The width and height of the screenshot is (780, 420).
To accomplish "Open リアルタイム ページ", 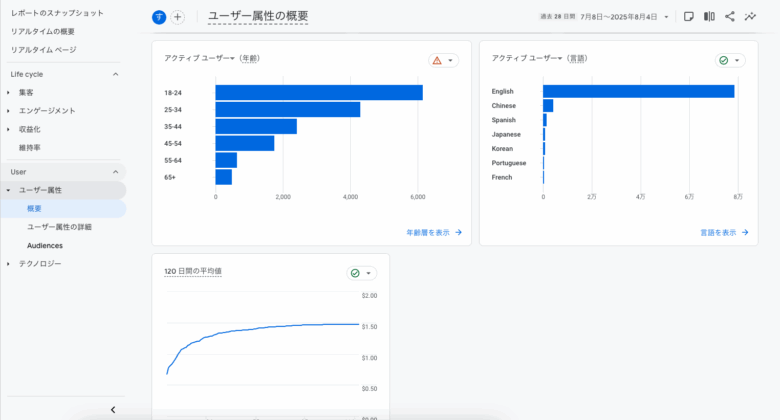I will pos(44,50).
